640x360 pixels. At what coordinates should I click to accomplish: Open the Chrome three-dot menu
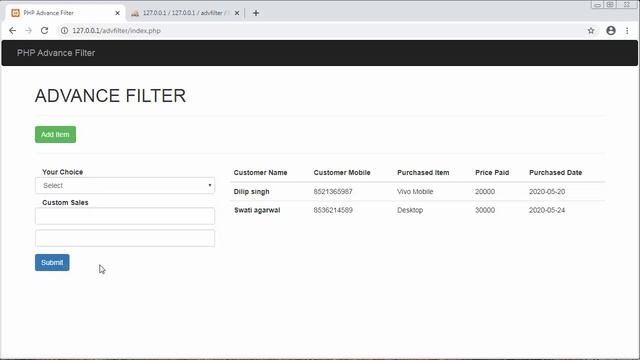(627, 31)
